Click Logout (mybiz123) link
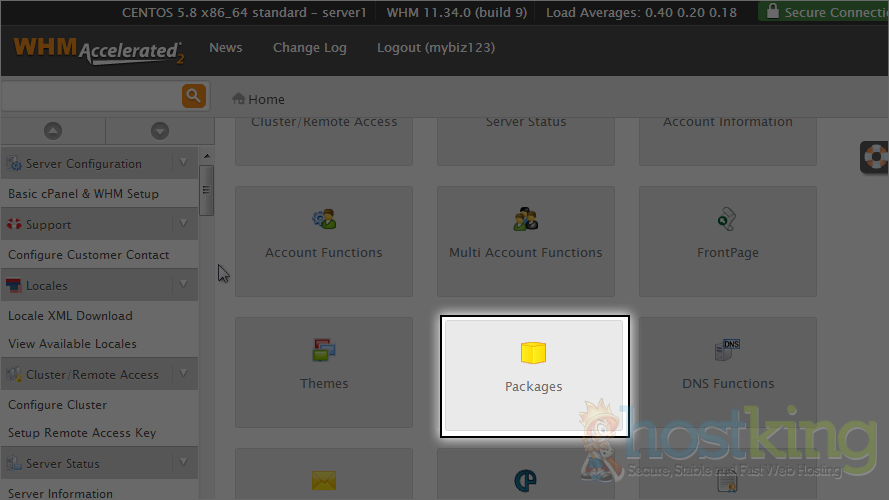 [x=435, y=48]
